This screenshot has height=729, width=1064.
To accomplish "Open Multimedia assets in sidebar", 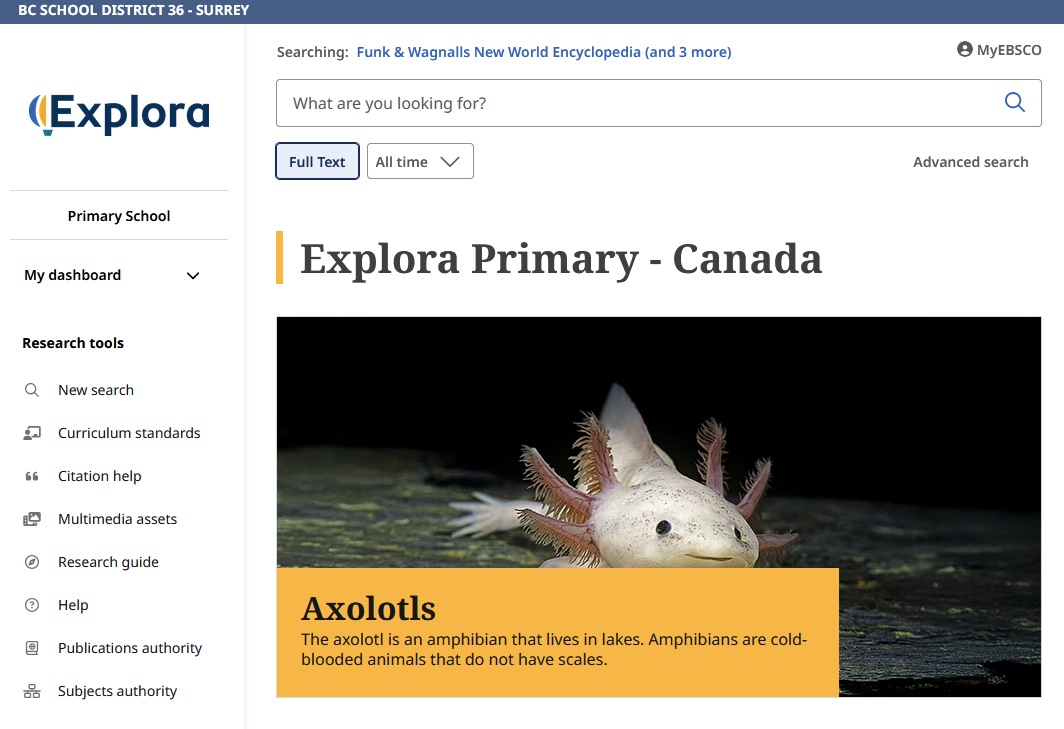I will 117,519.
